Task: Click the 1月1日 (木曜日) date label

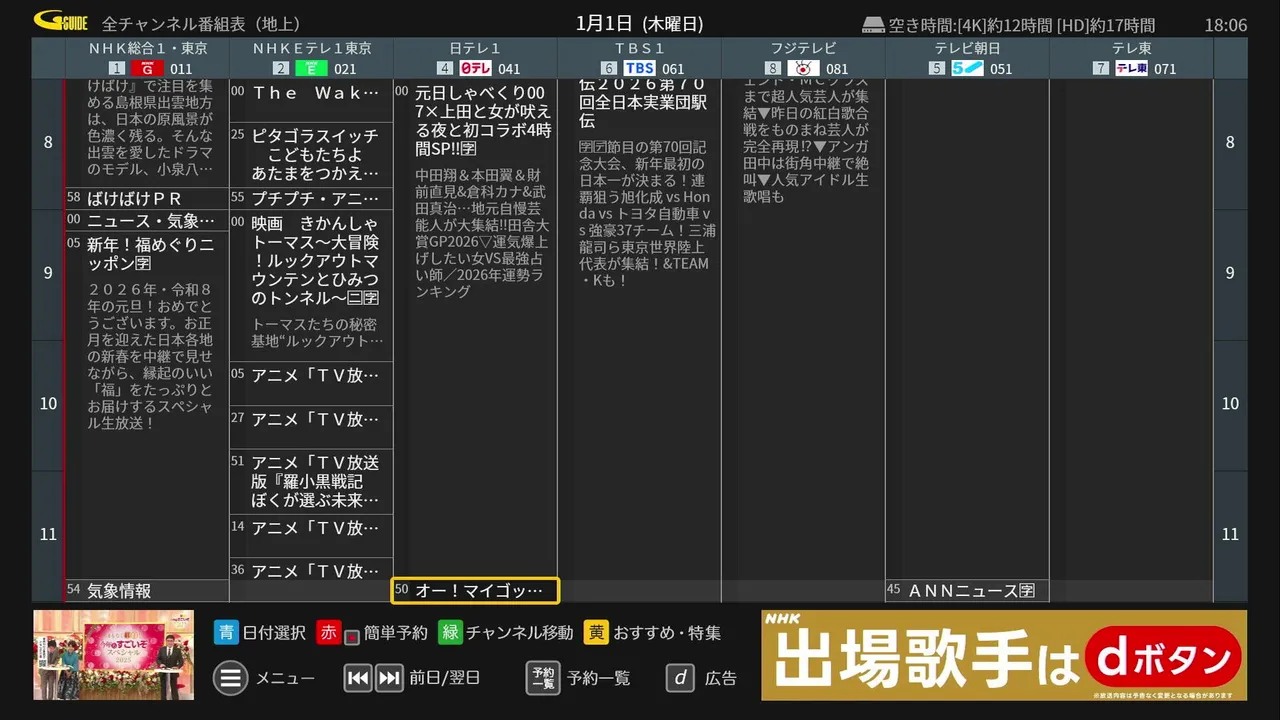Action: tap(640, 24)
